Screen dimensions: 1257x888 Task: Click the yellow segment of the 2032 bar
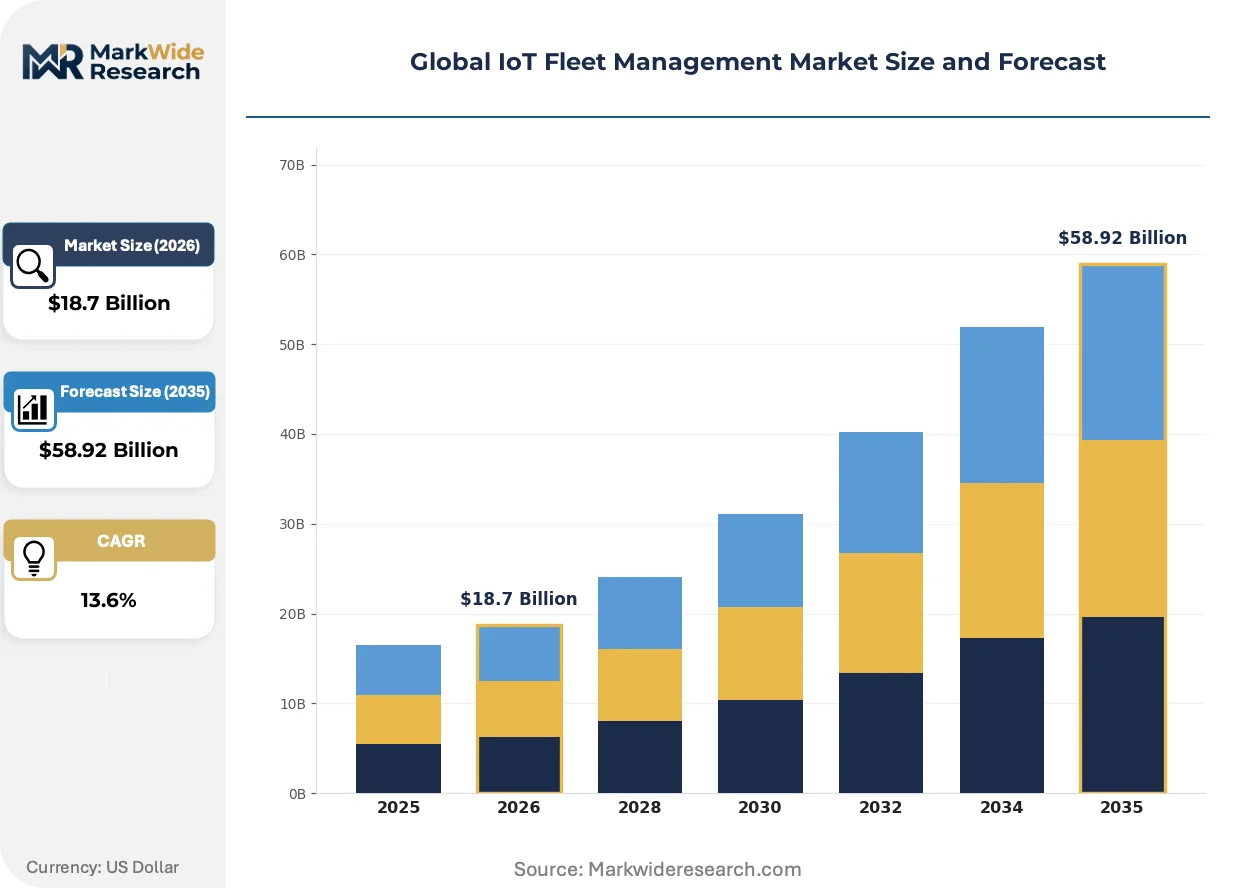click(x=881, y=613)
